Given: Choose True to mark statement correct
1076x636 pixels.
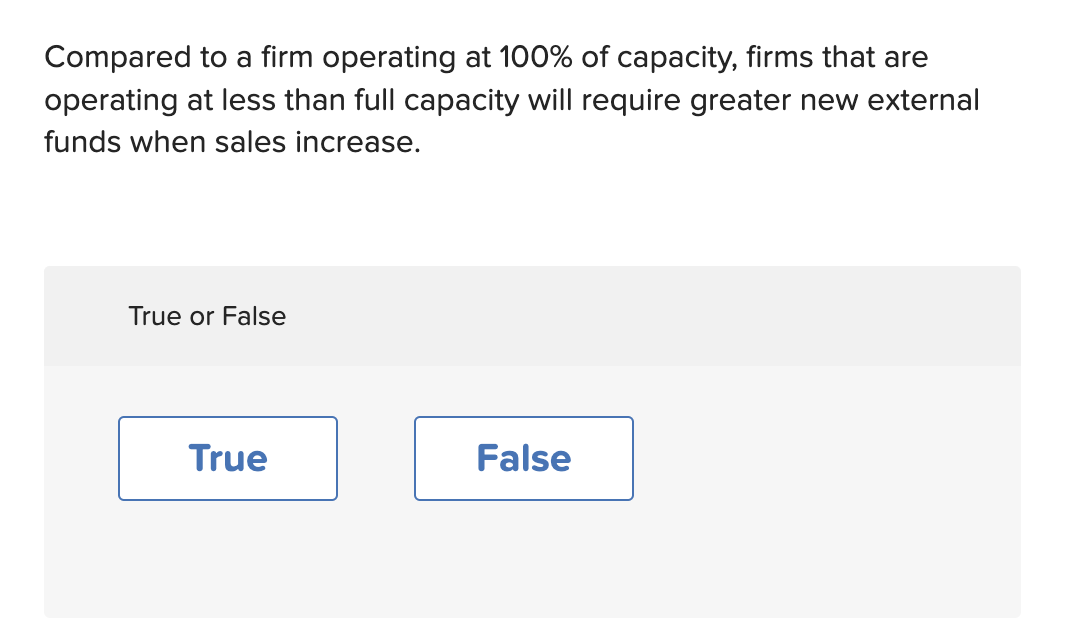Looking at the screenshot, I should point(227,458).
